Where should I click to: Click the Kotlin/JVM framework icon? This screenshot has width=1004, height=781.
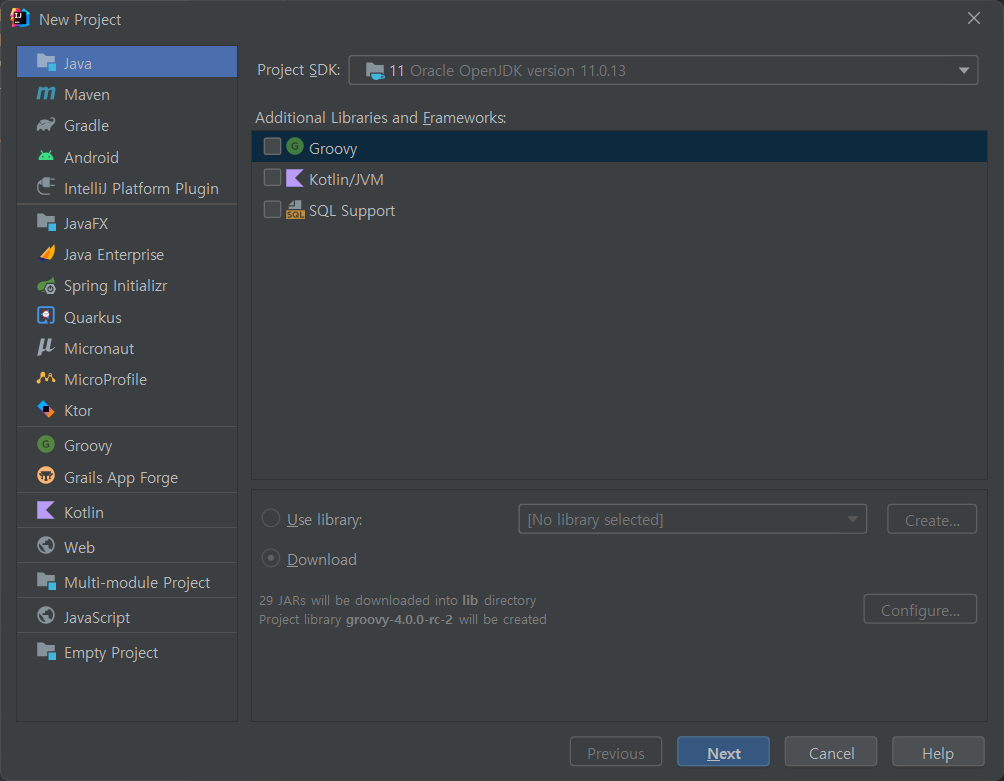pos(295,178)
